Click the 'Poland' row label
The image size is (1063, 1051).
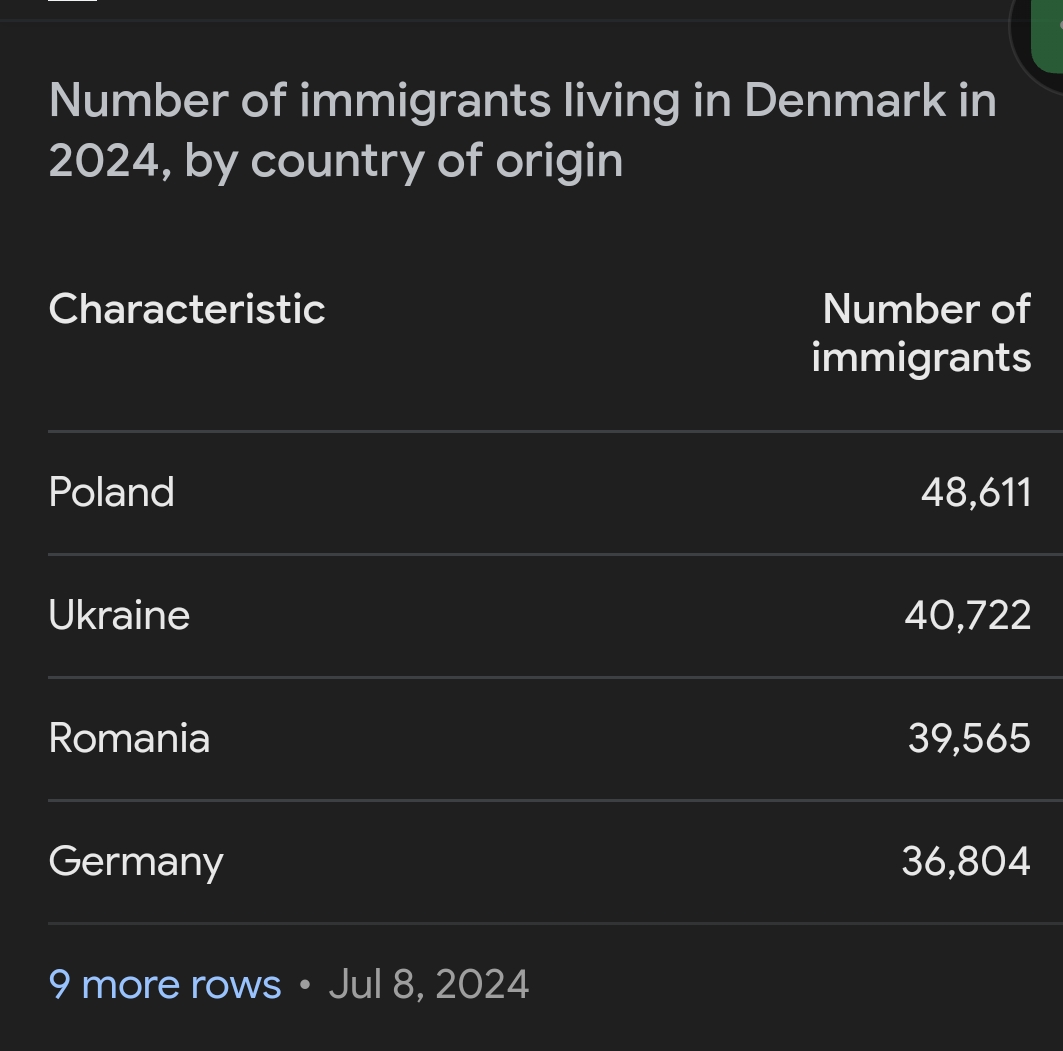[111, 492]
